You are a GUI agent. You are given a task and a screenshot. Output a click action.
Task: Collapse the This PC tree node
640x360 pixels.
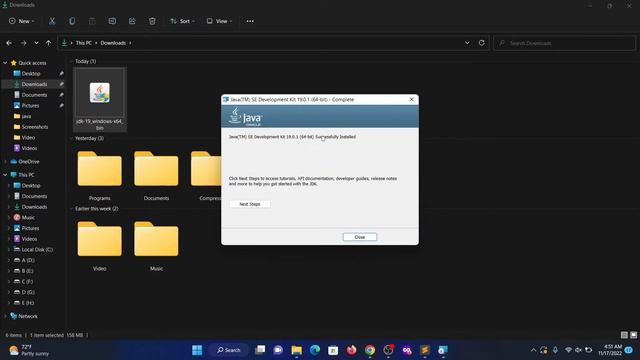[5, 175]
